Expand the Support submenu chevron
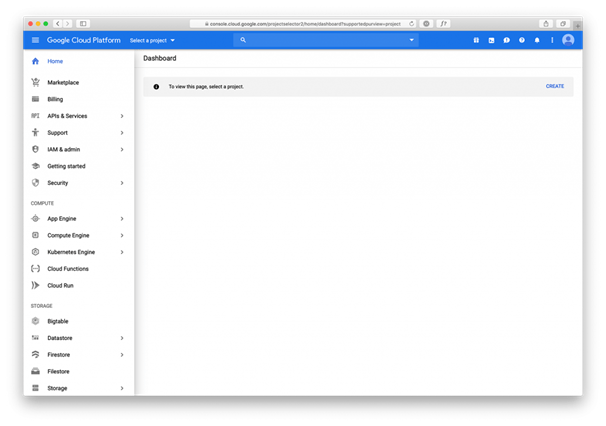Image resolution: width=606 pixels, height=426 pixels. point(122,133)
